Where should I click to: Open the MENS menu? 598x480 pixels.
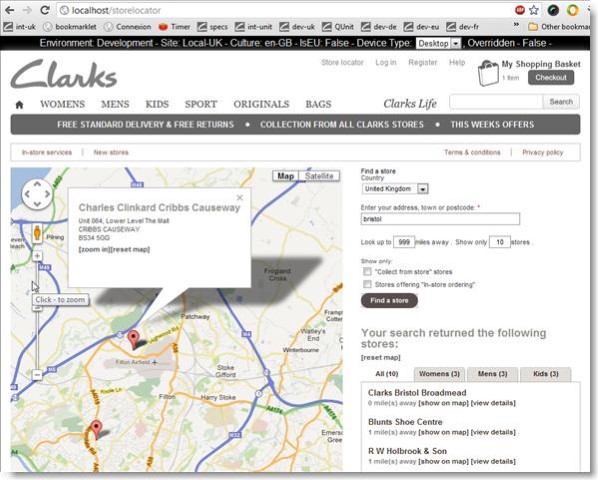coord(115,104)
